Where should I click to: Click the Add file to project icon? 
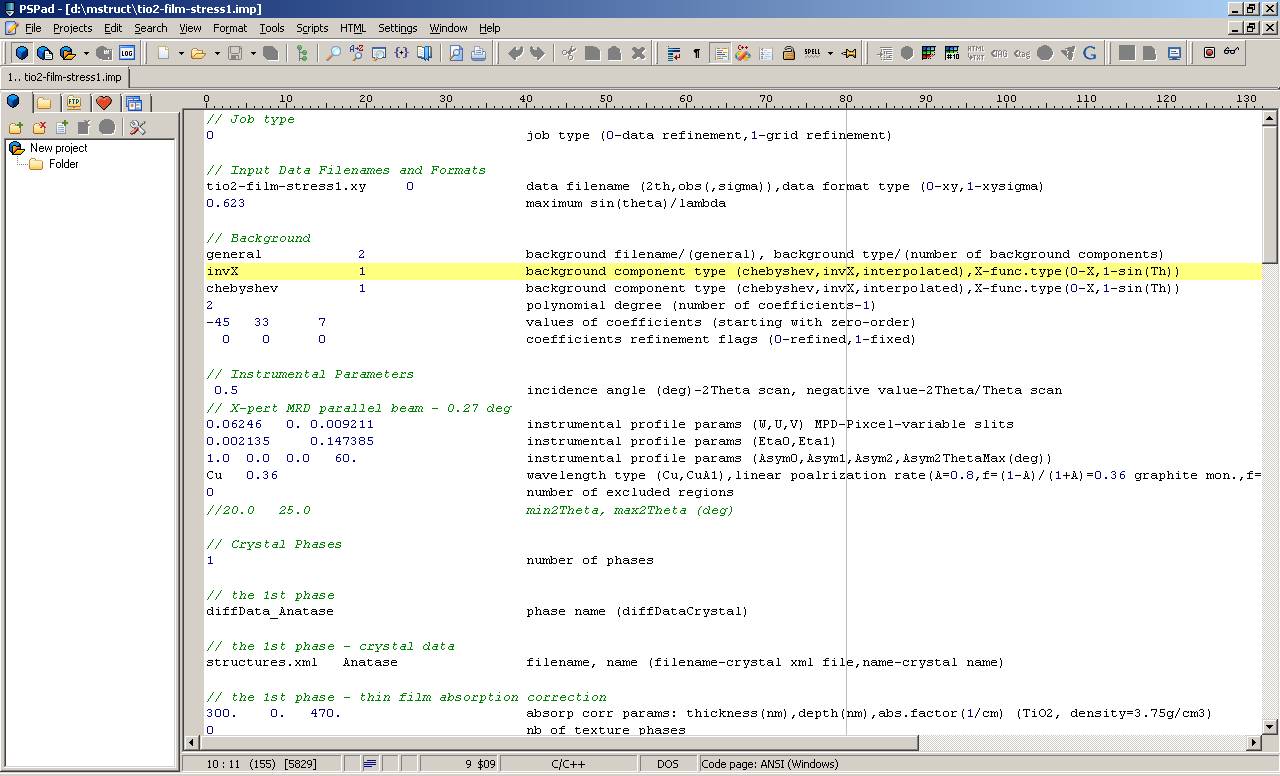(62, 127)
